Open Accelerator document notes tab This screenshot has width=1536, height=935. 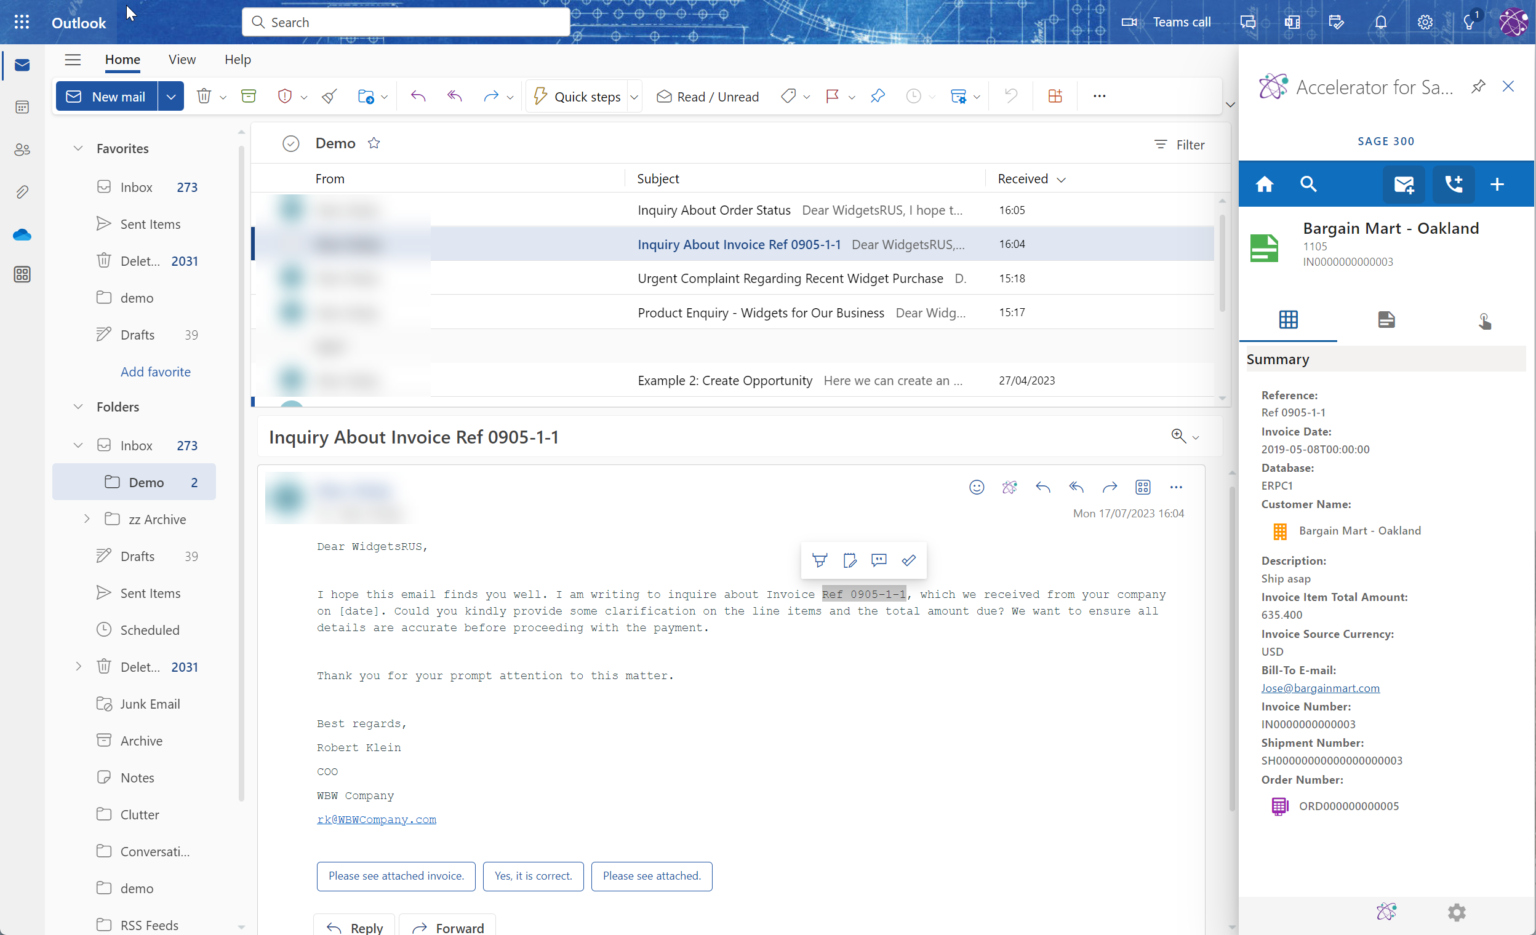[x=1386, y=320]
